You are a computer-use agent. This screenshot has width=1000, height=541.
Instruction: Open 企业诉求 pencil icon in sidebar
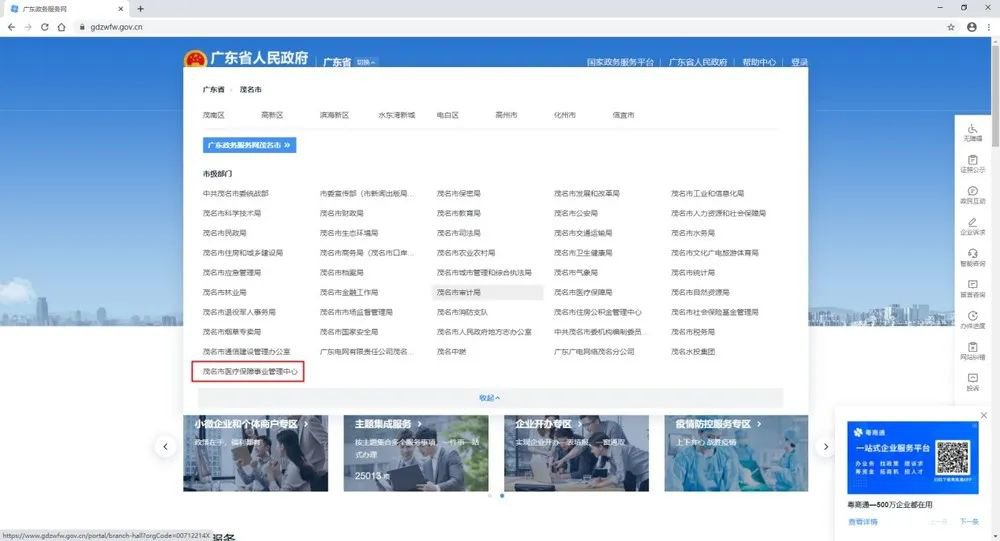[x=973, y=226]
